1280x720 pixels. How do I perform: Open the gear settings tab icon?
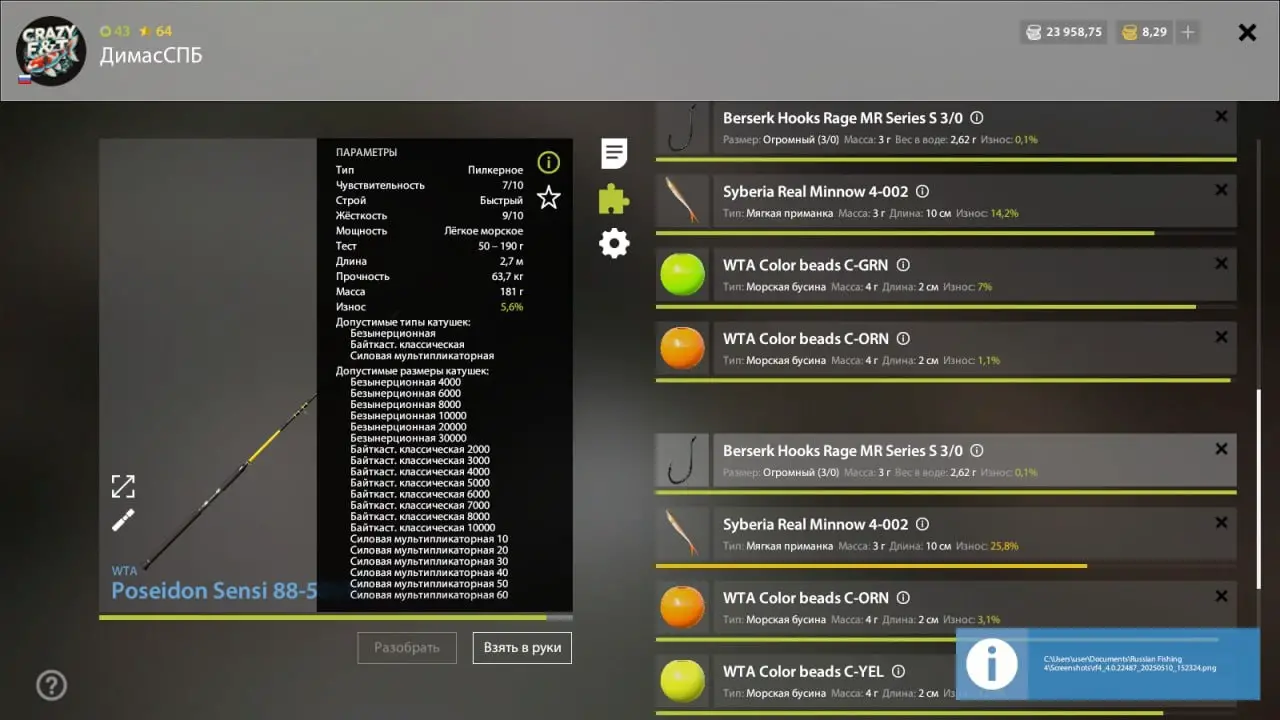[614, 243]
